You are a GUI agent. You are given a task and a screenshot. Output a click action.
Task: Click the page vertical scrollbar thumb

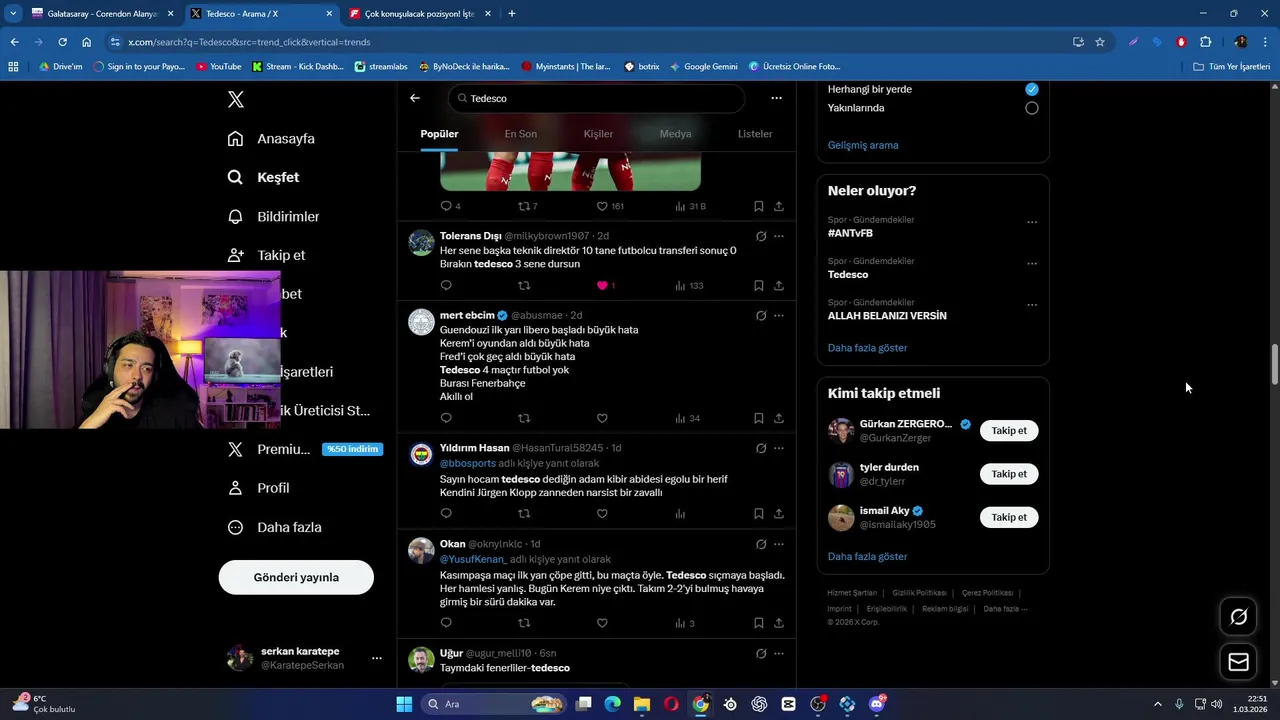tap(1274, 364)
